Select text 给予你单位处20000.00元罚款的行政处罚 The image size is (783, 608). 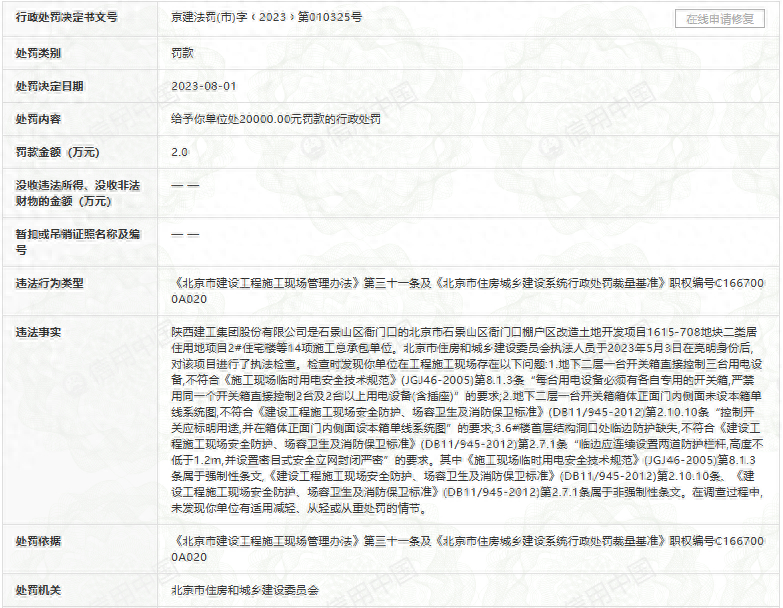click(x=276, y=119)
